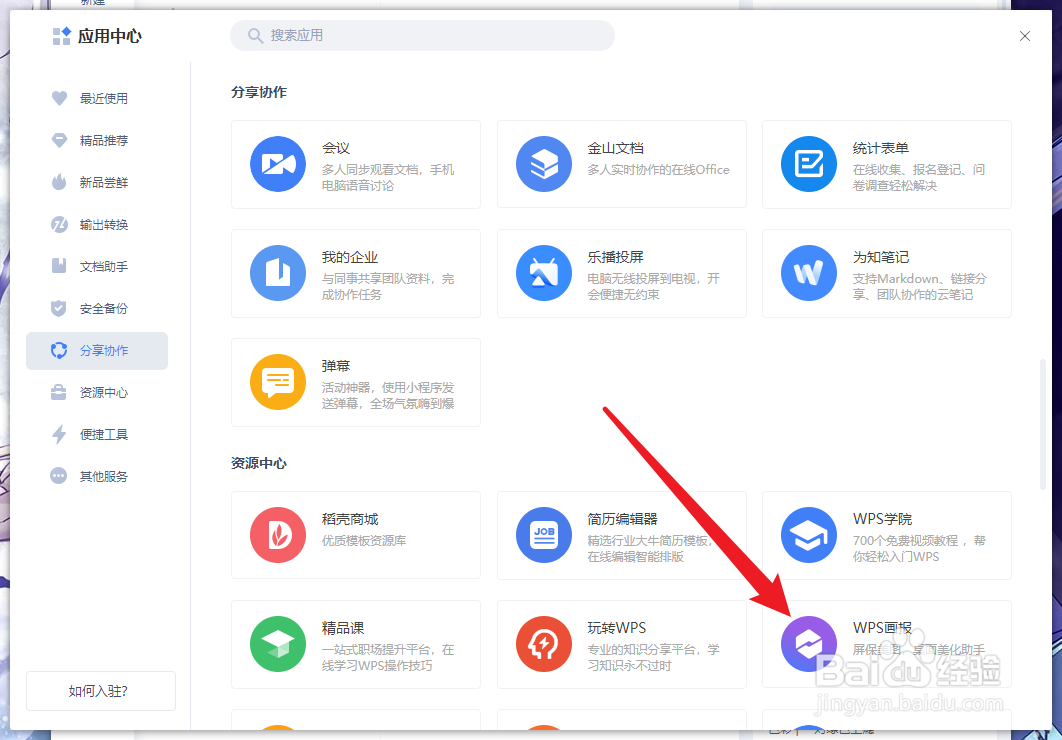Launch the 我的企业 app icon
1062x740 pixels.
278,273
